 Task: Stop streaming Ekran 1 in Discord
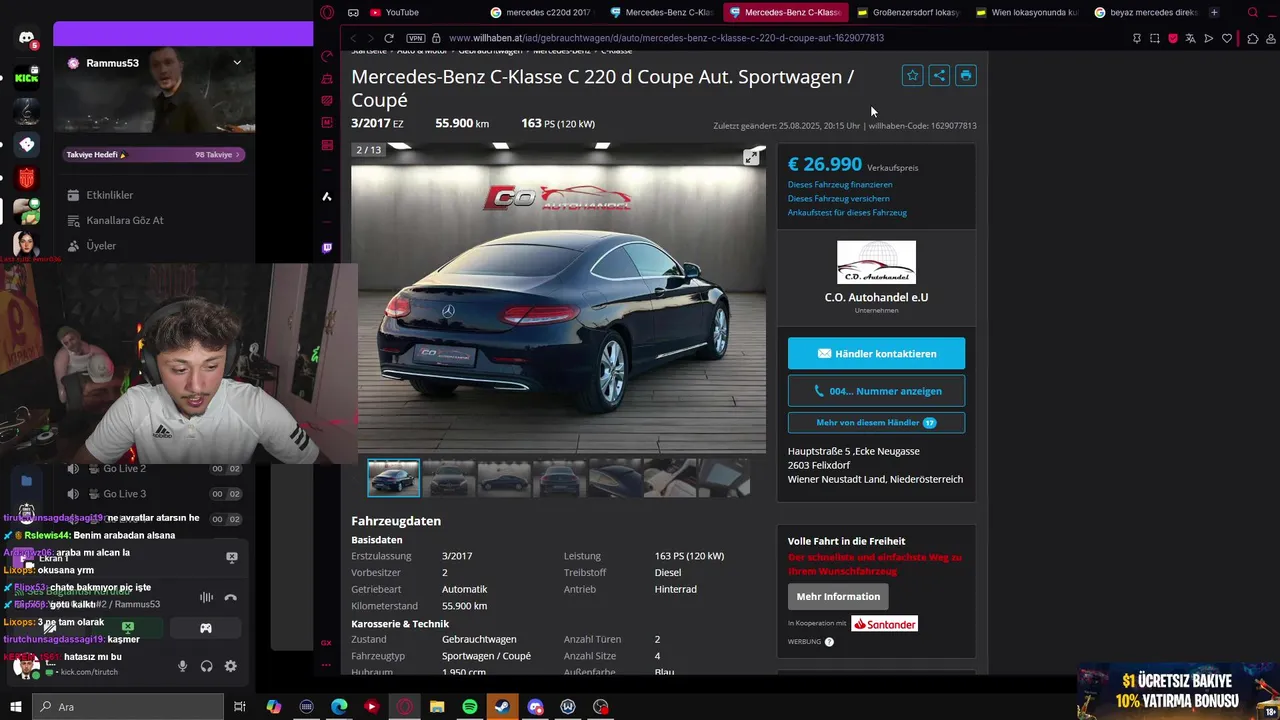coord(231,558)
